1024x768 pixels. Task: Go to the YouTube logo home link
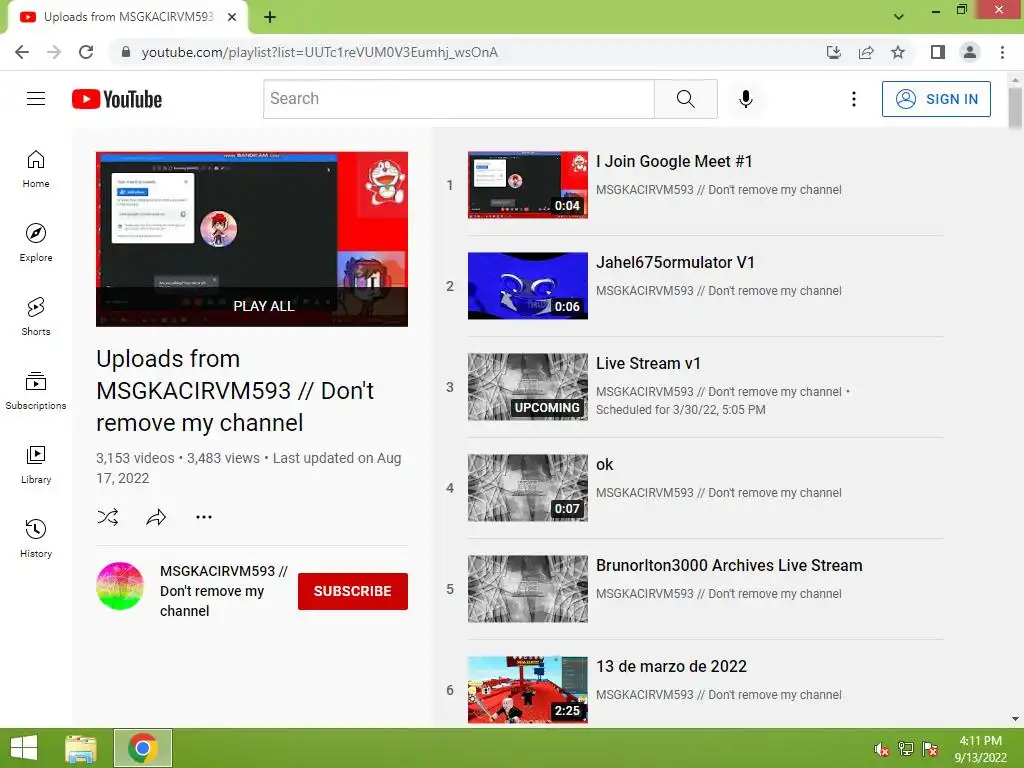117,99
